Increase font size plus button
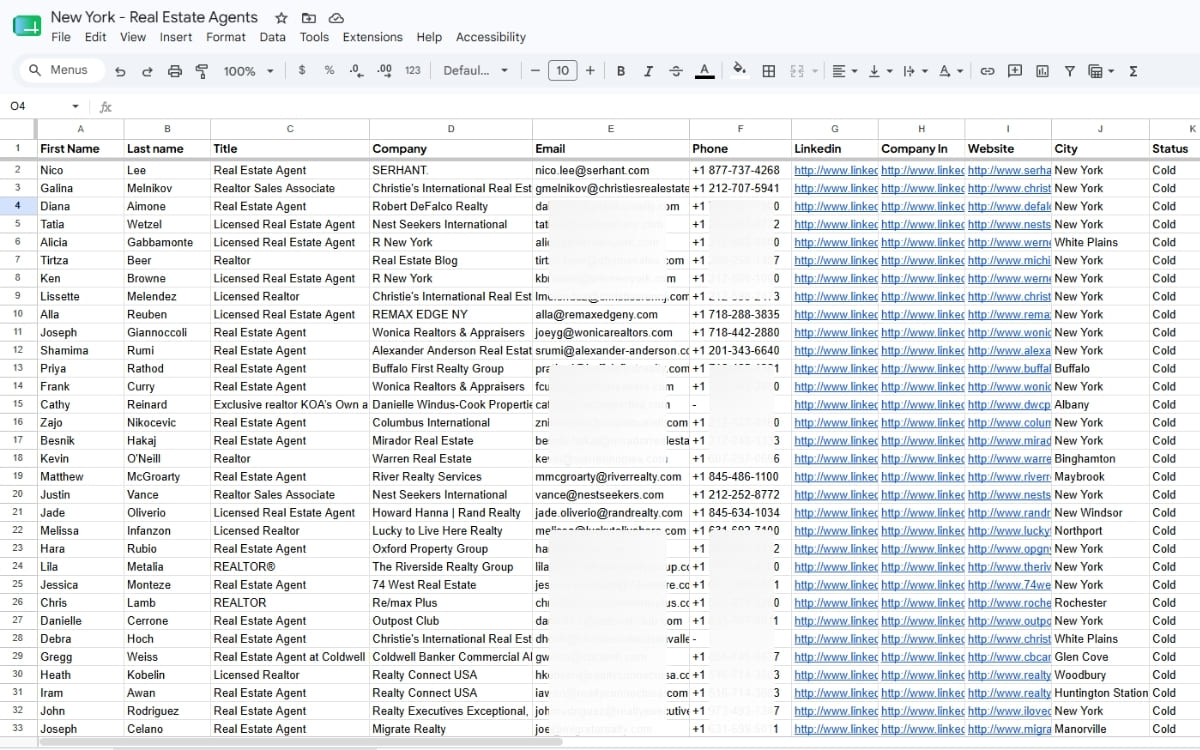 590,71
